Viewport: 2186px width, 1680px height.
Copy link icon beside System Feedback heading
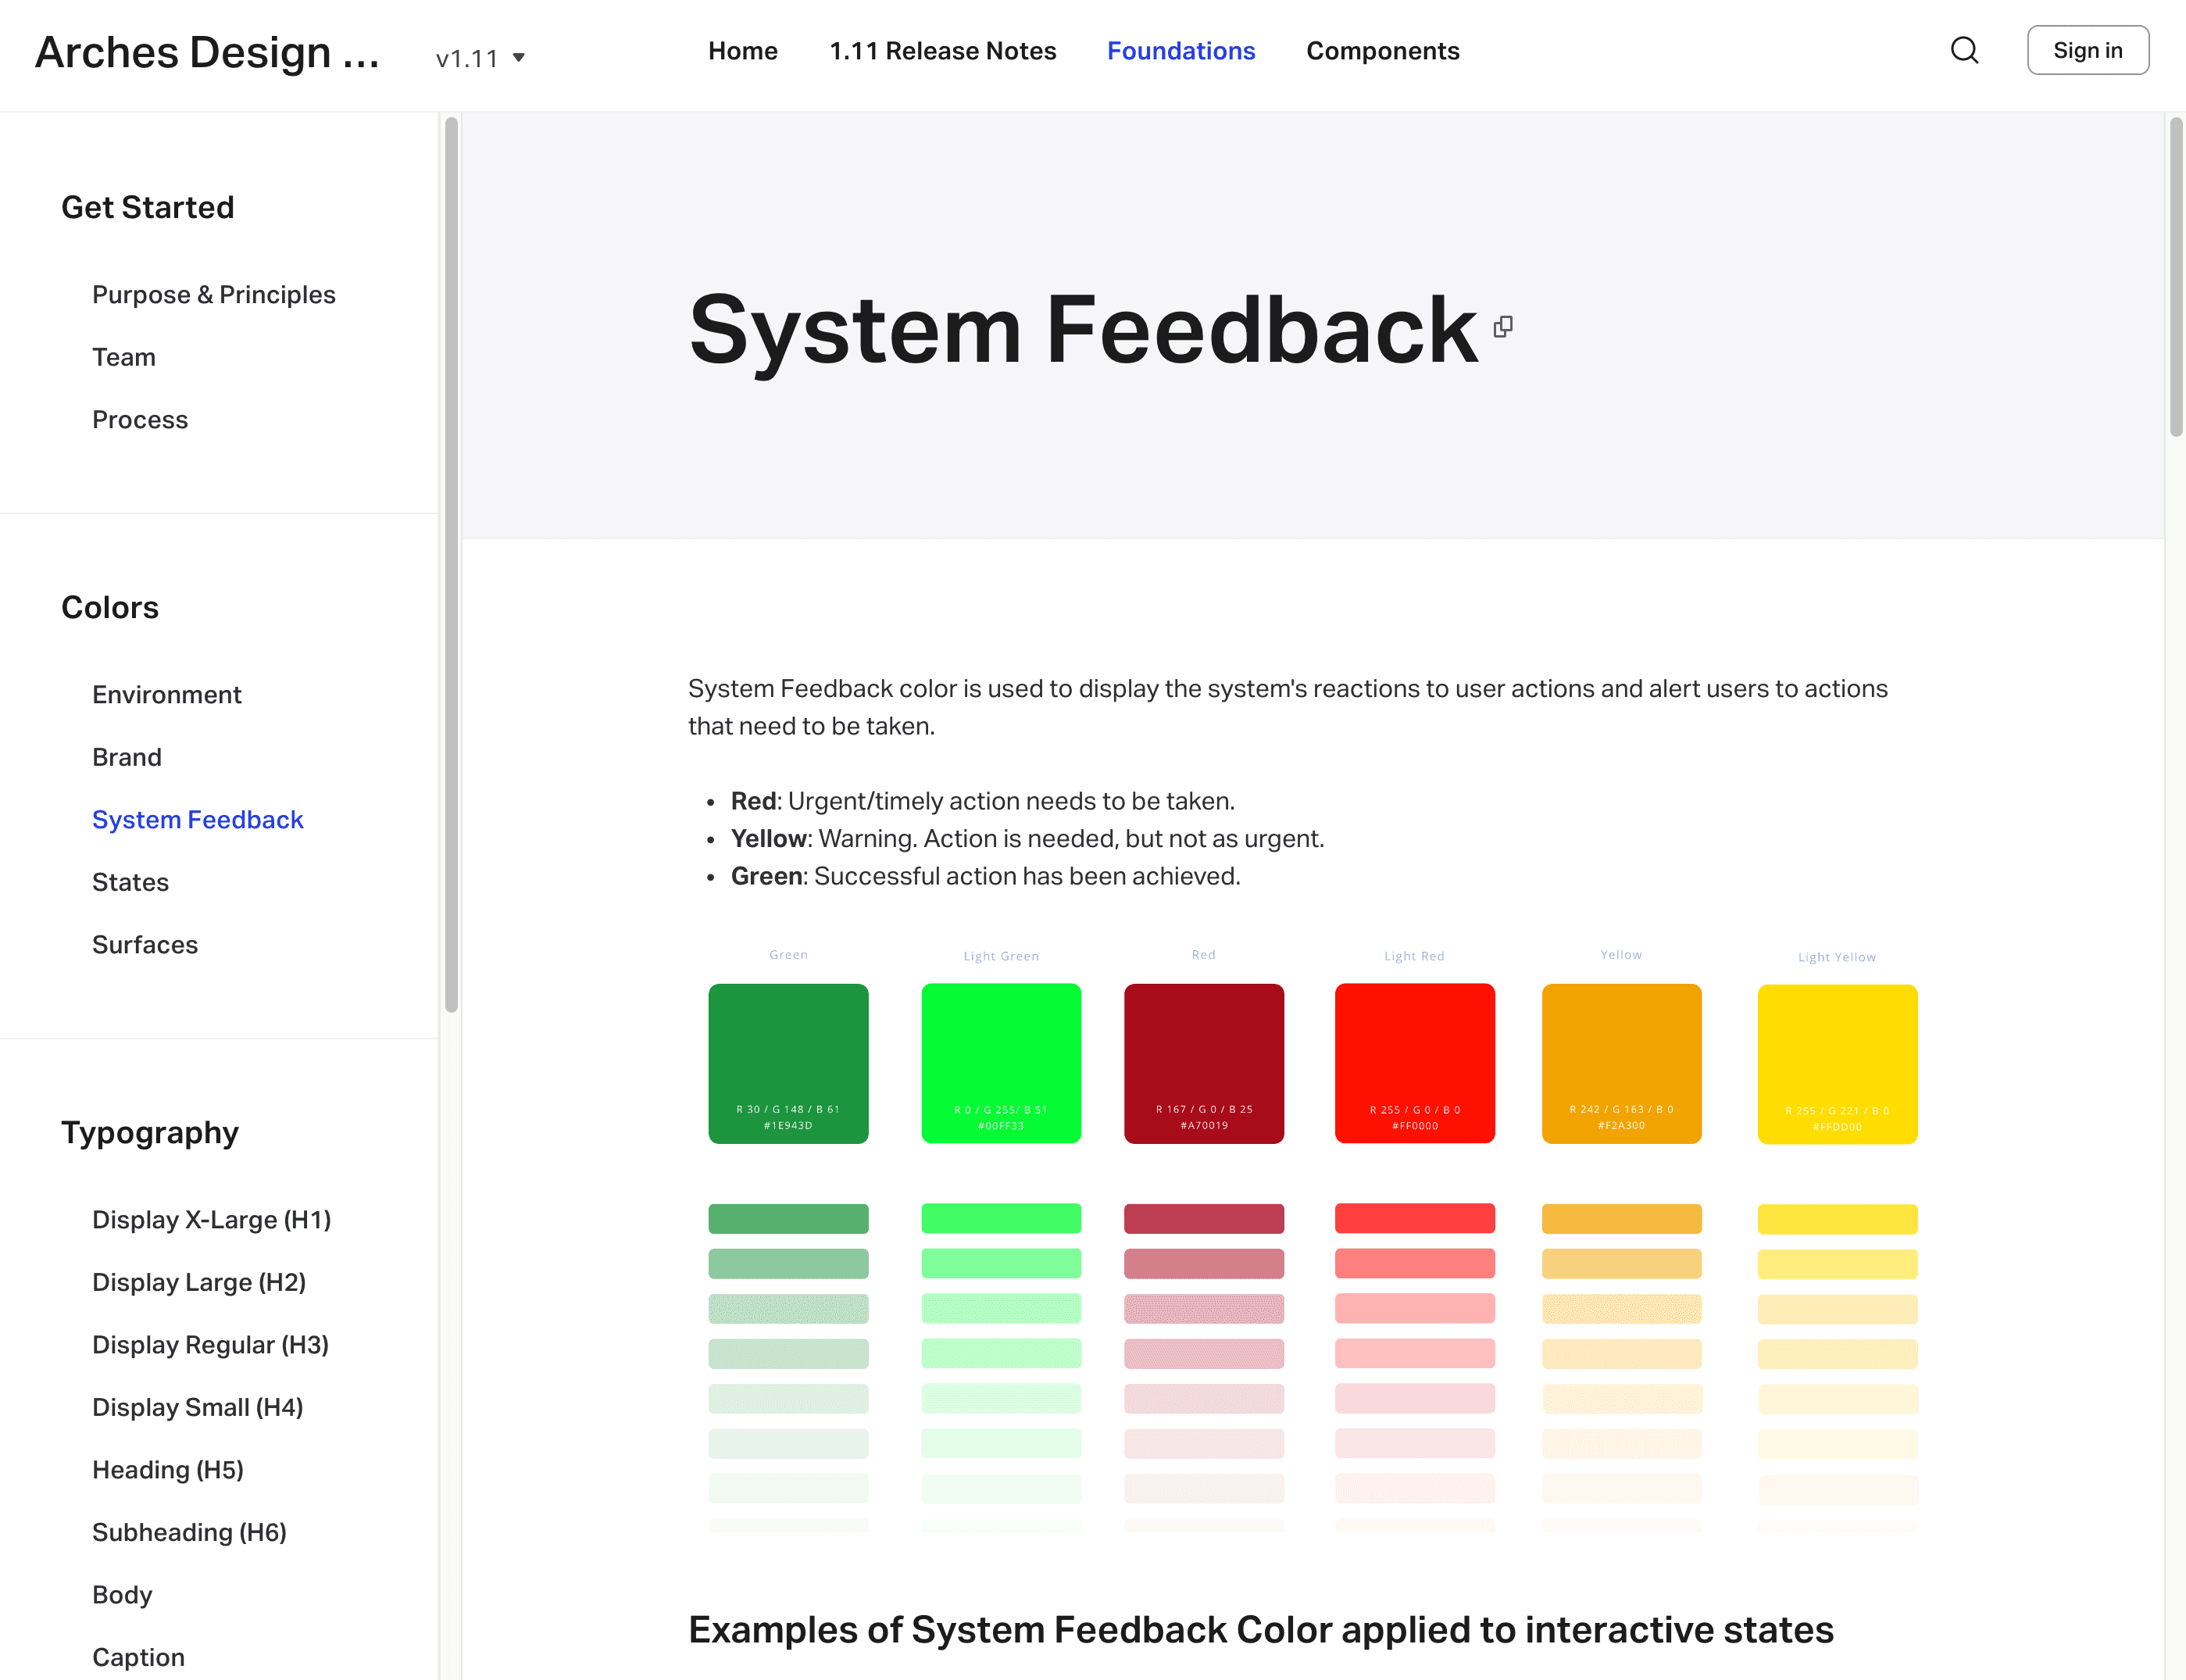[x=1502, y=327]
